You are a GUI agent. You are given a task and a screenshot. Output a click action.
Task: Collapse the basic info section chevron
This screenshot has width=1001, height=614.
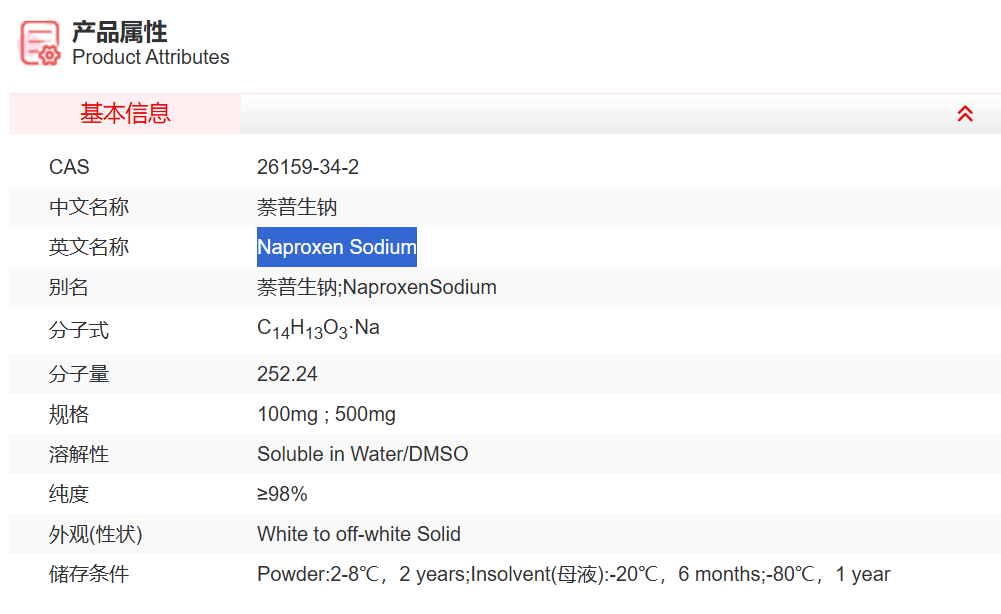[x=965, y=114]
